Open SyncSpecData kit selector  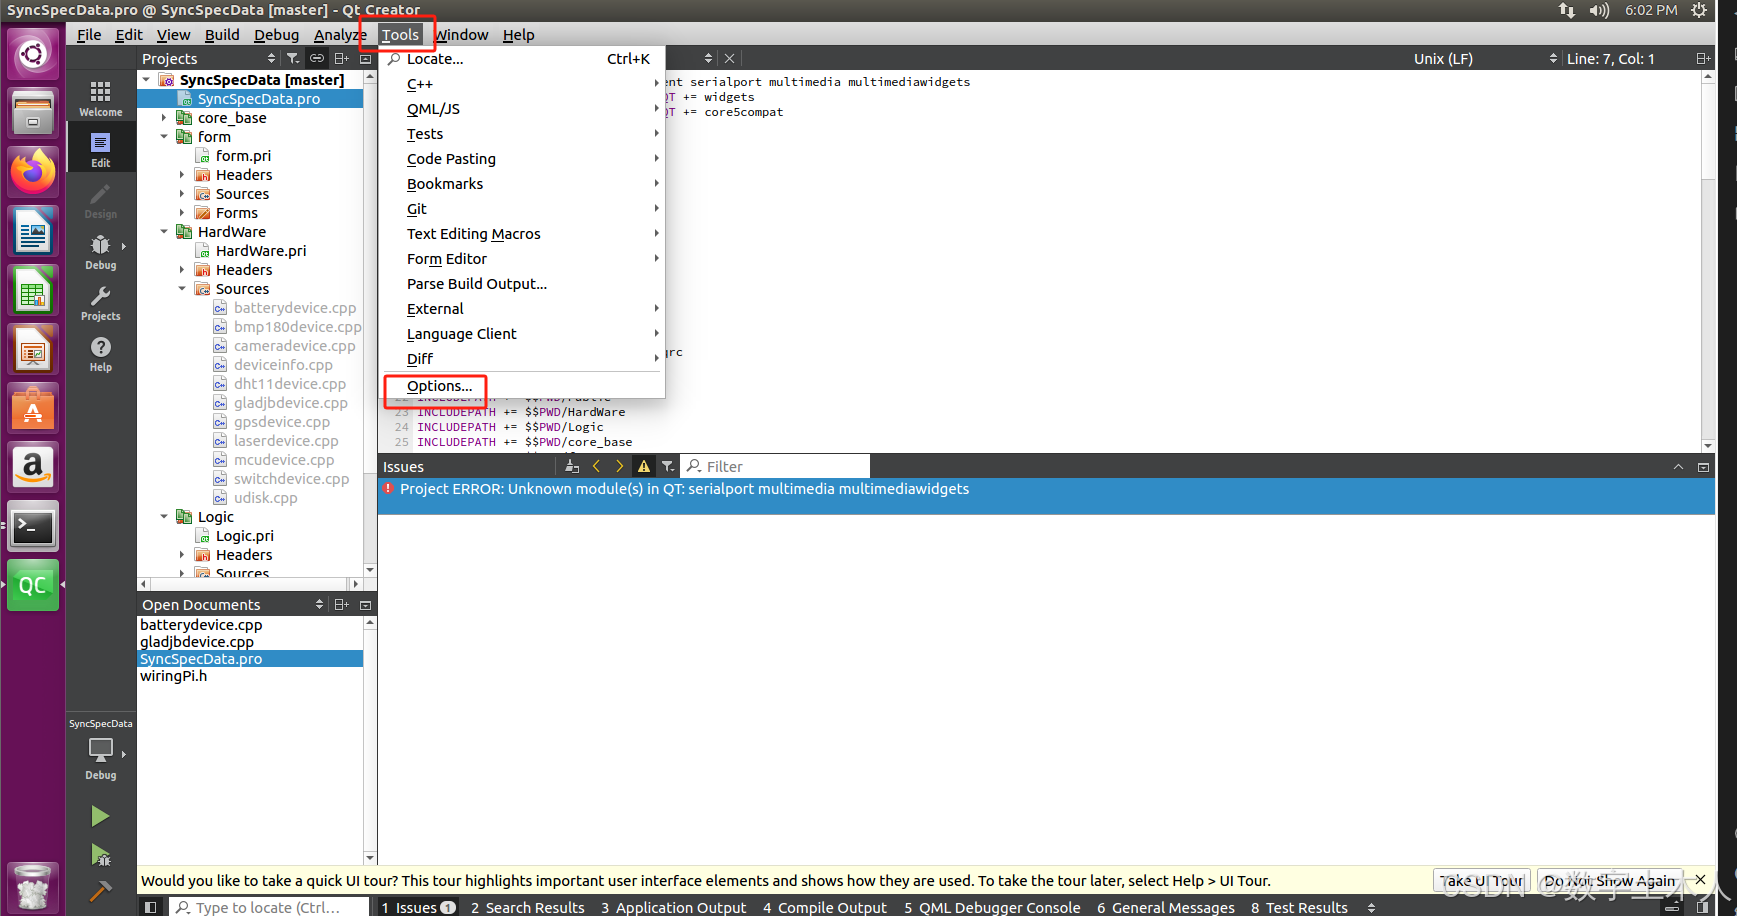pos(100,748)
